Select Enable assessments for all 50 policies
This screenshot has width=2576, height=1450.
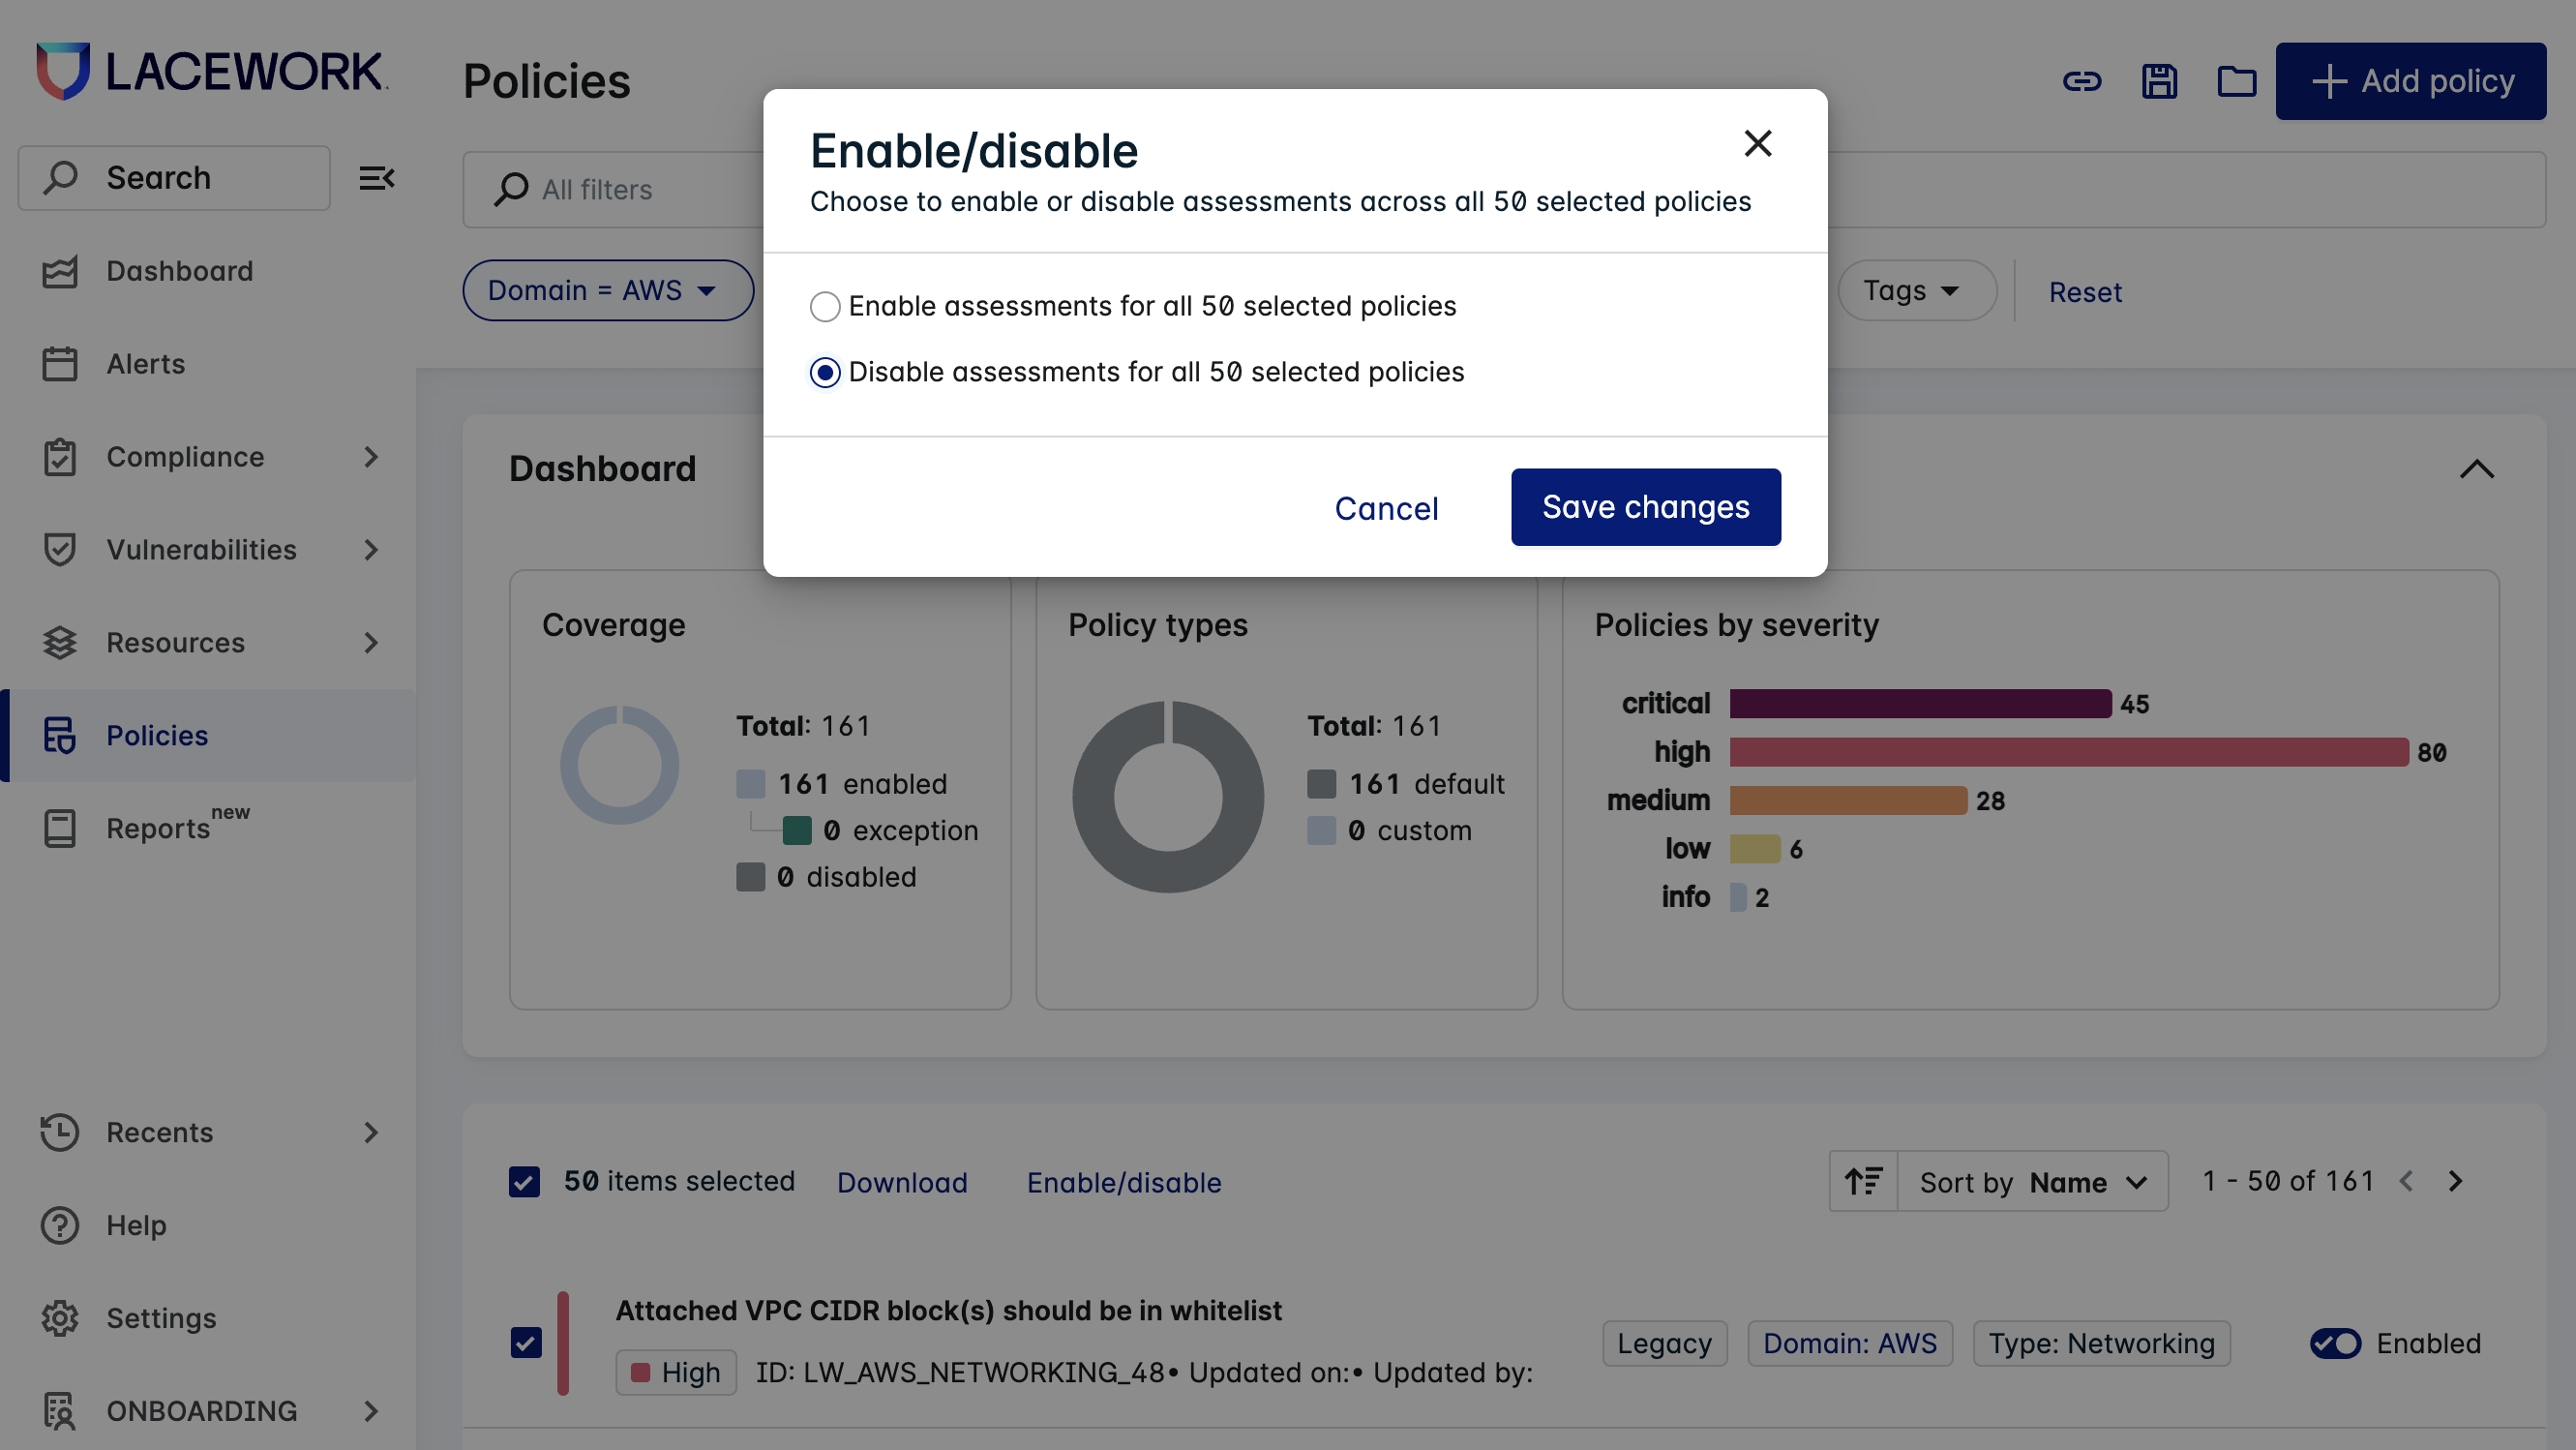(824, 307)
